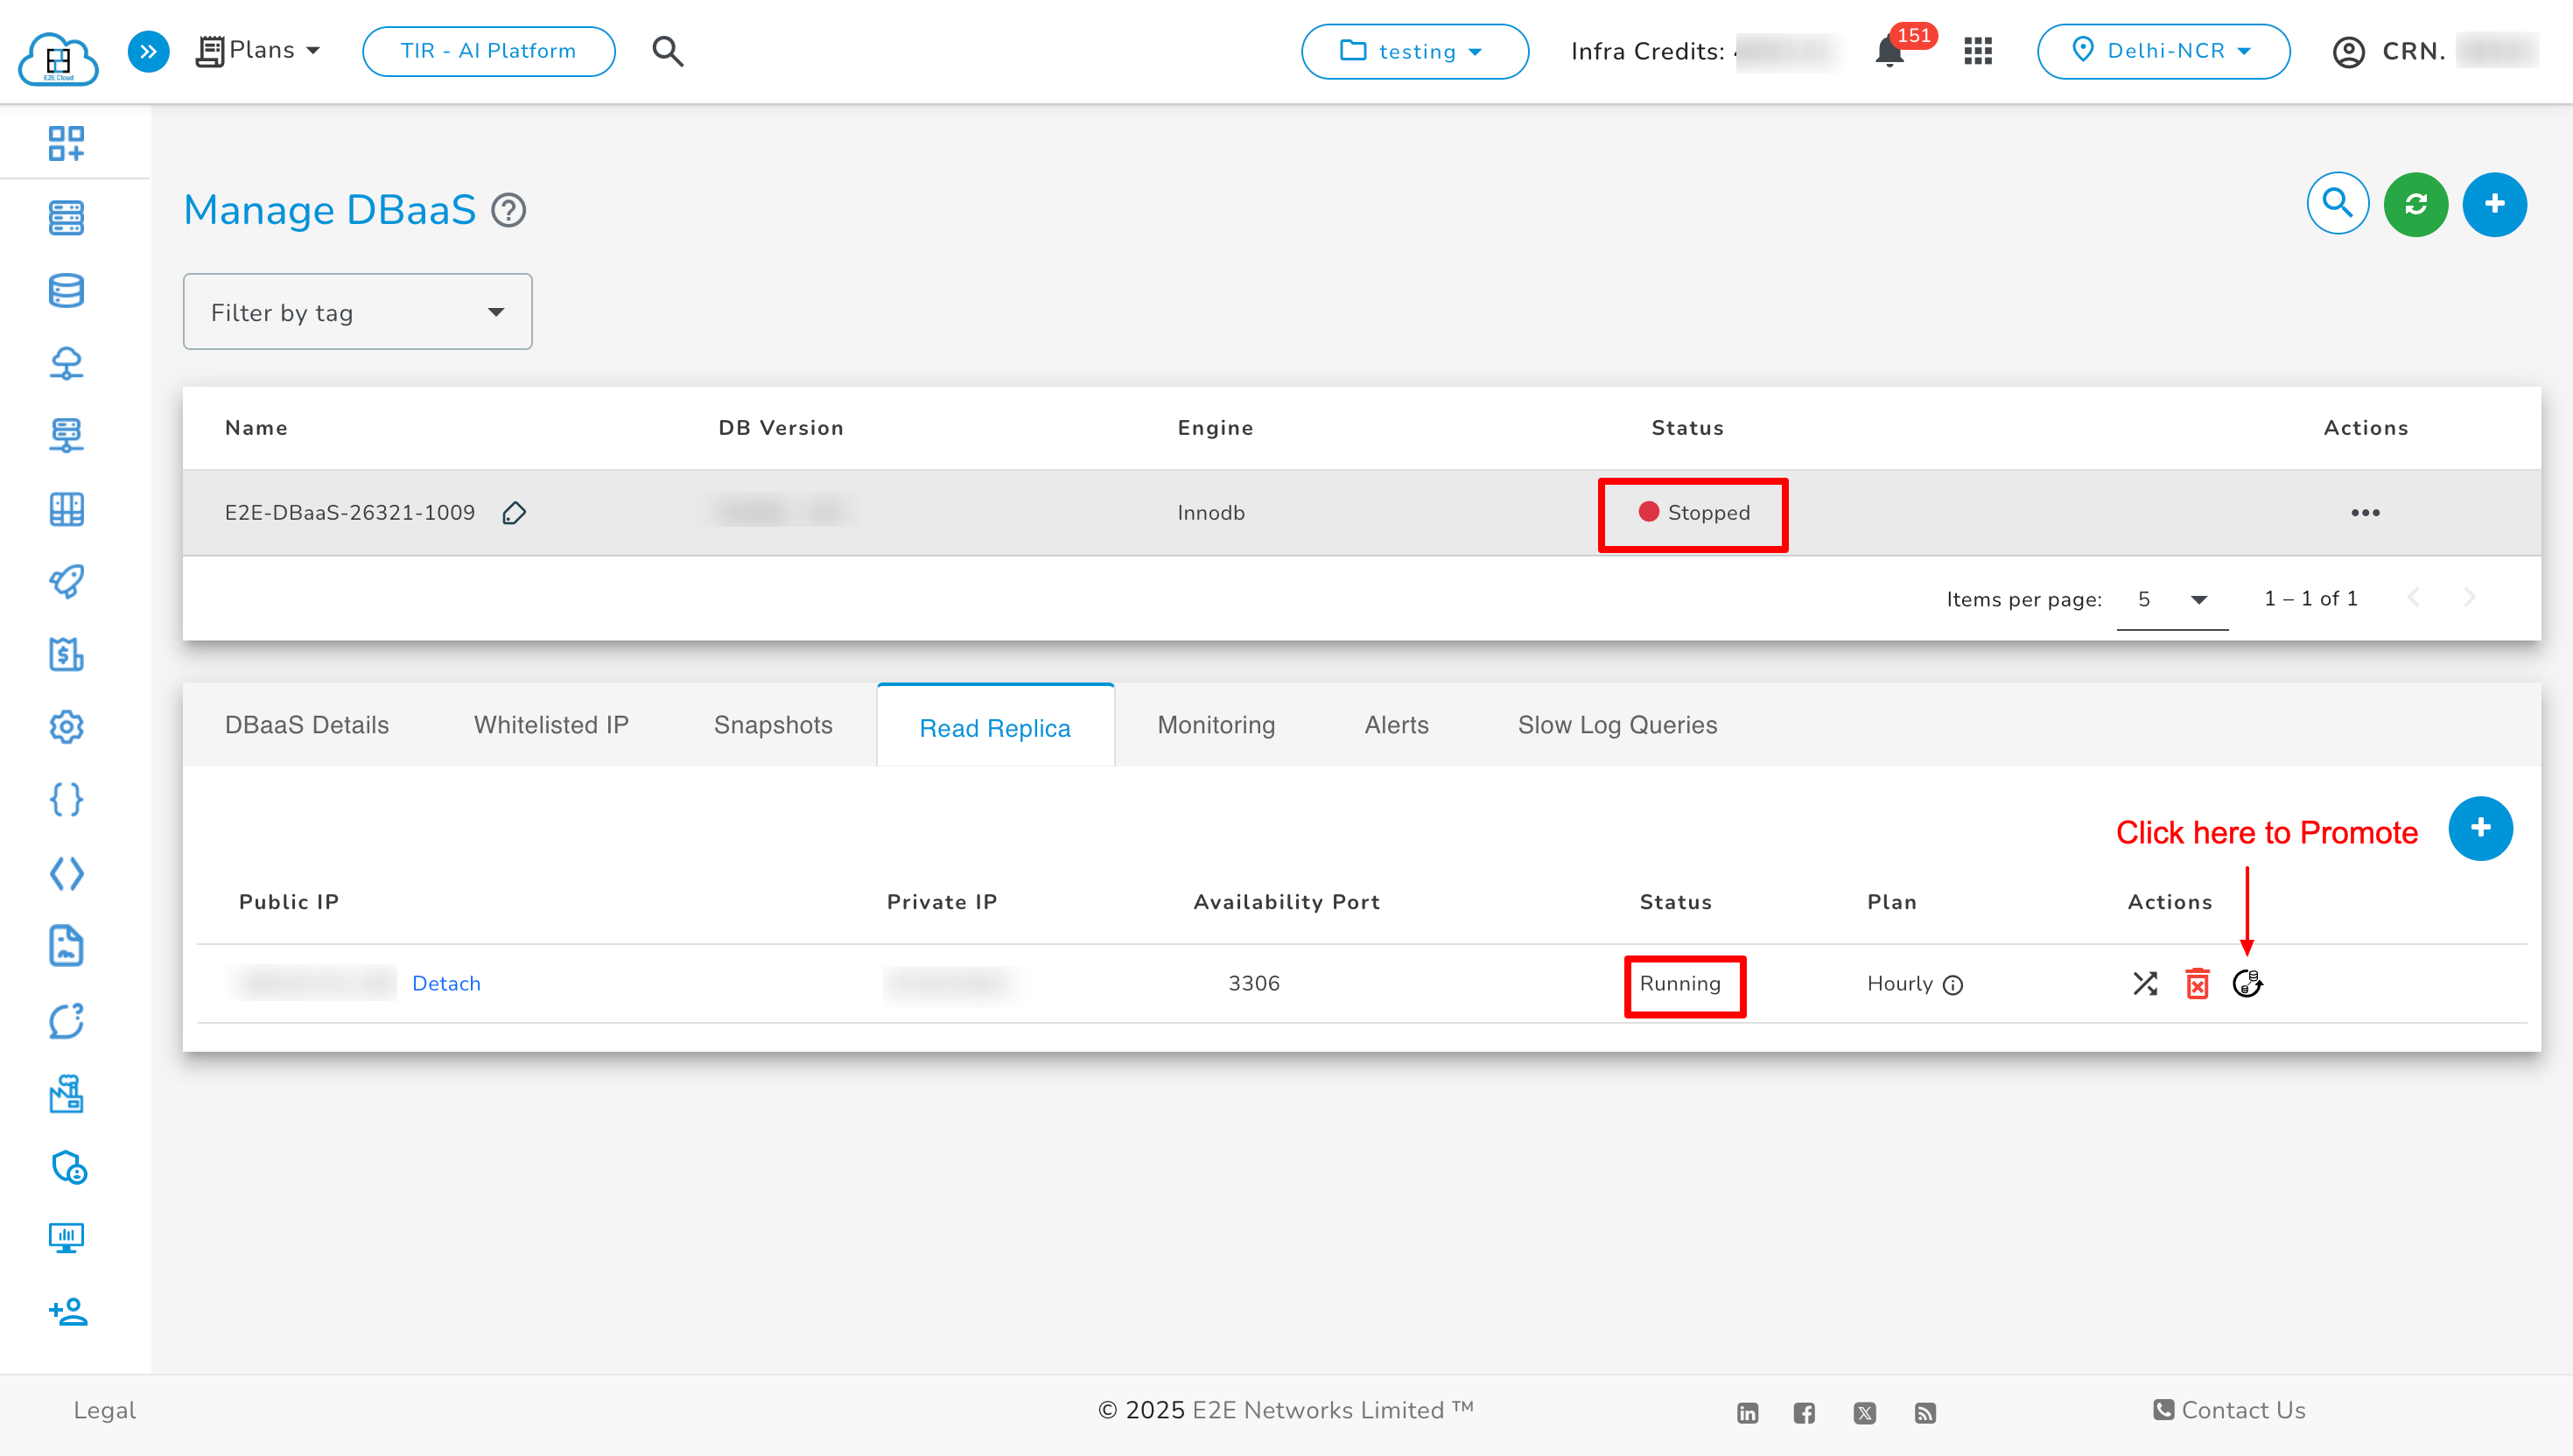Refresh the DBaaS list with green refresh button

[2415, 204]
